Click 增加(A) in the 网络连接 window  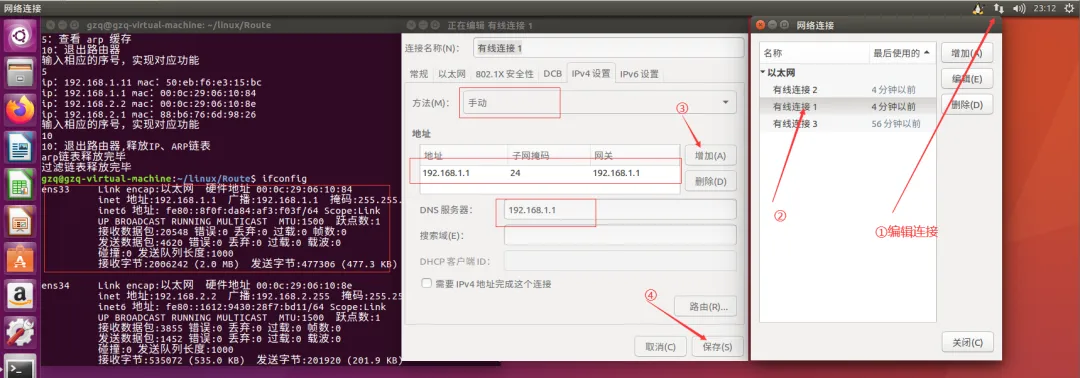(x=967, y=53)
